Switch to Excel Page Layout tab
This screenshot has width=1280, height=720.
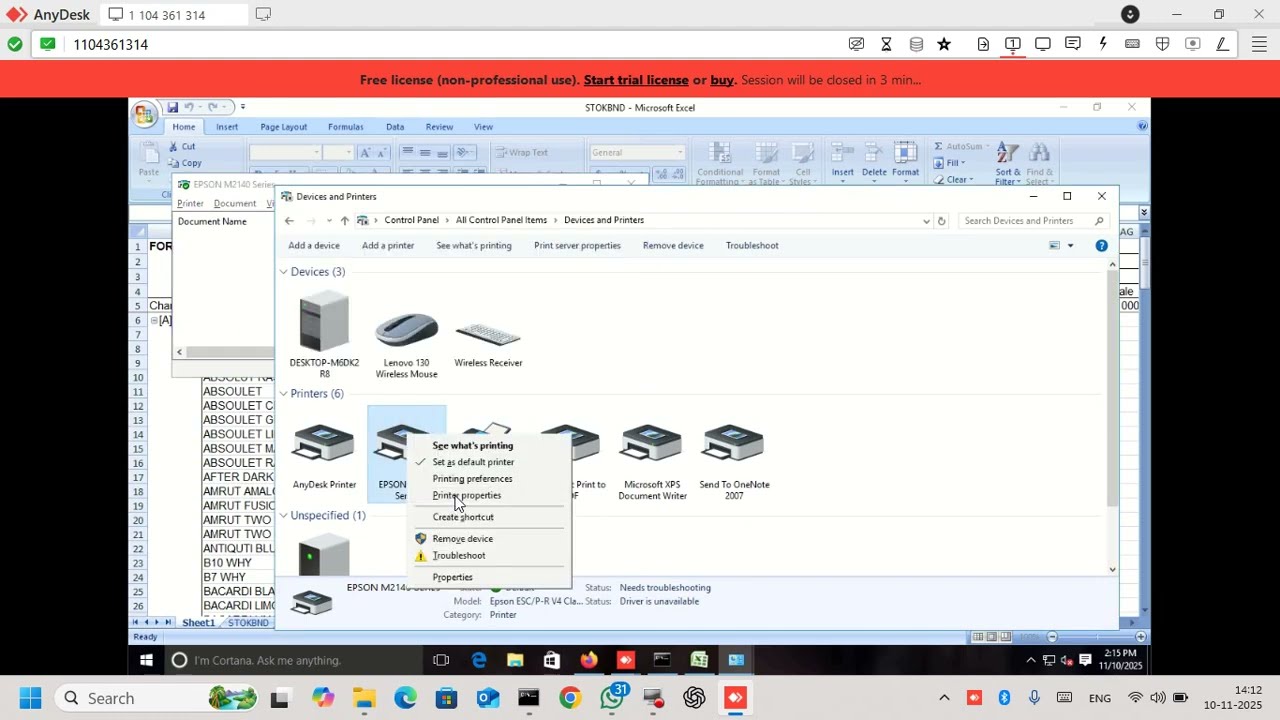[284, 127]
